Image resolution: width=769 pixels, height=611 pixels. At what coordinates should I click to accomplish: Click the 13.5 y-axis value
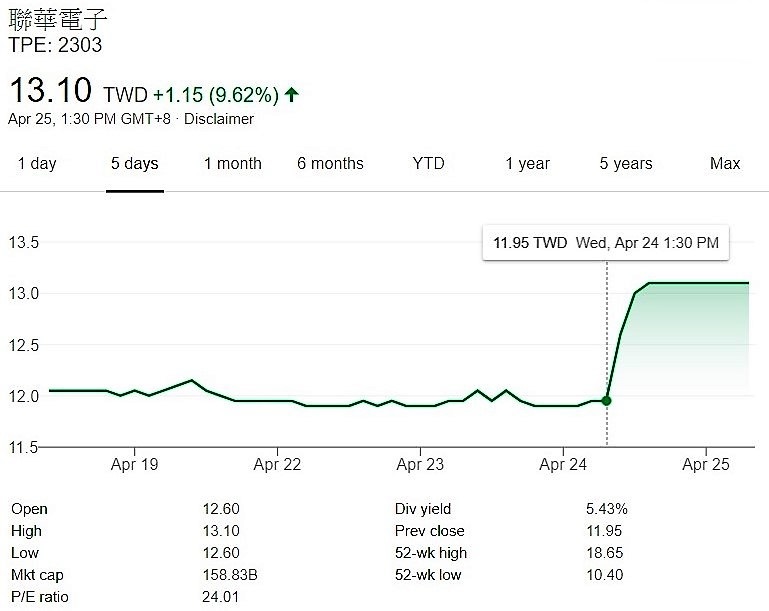24,242
